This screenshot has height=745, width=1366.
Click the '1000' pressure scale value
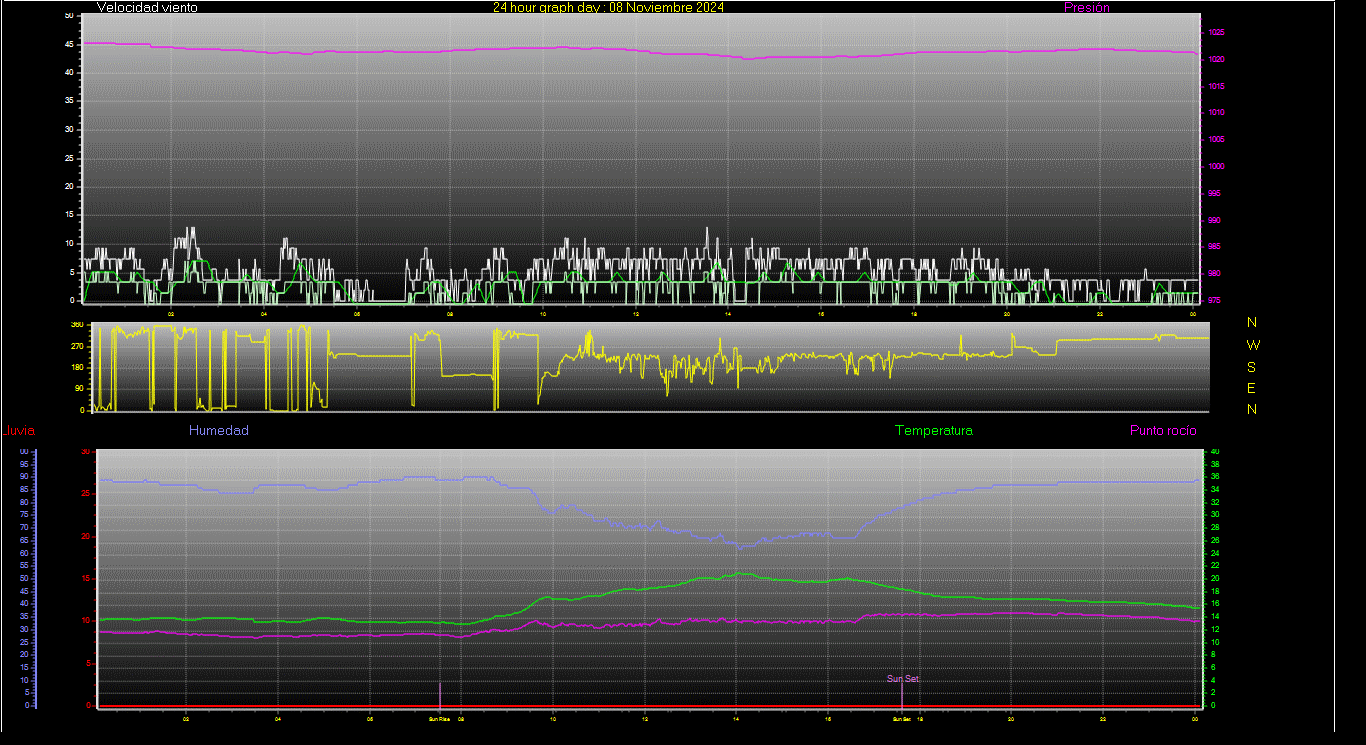tap(1216, 167)
